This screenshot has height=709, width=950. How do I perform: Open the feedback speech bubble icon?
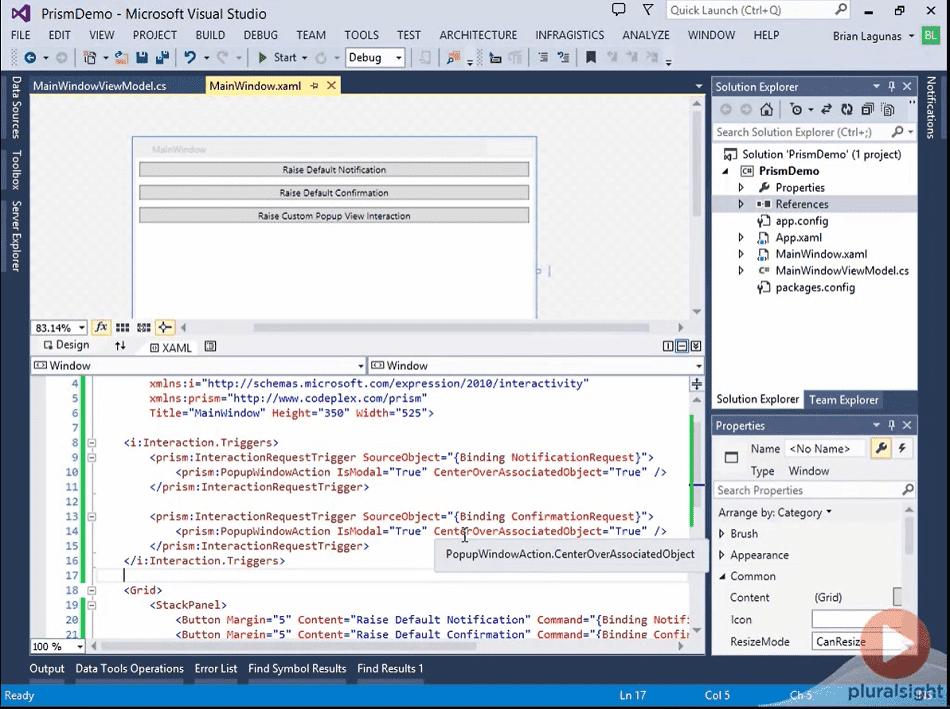[618, 10]
